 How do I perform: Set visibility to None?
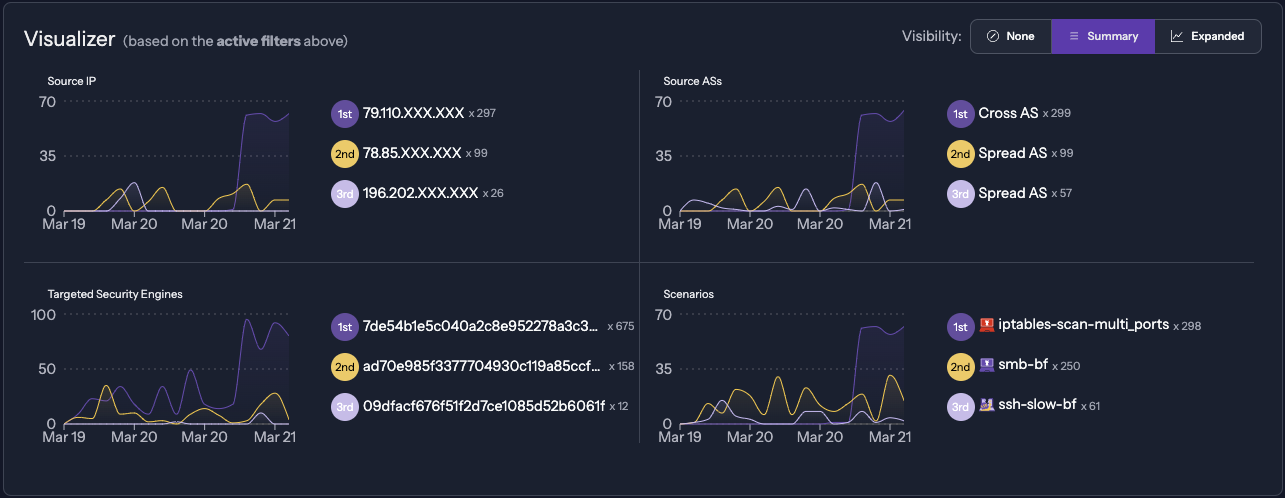coord(1010,36)
